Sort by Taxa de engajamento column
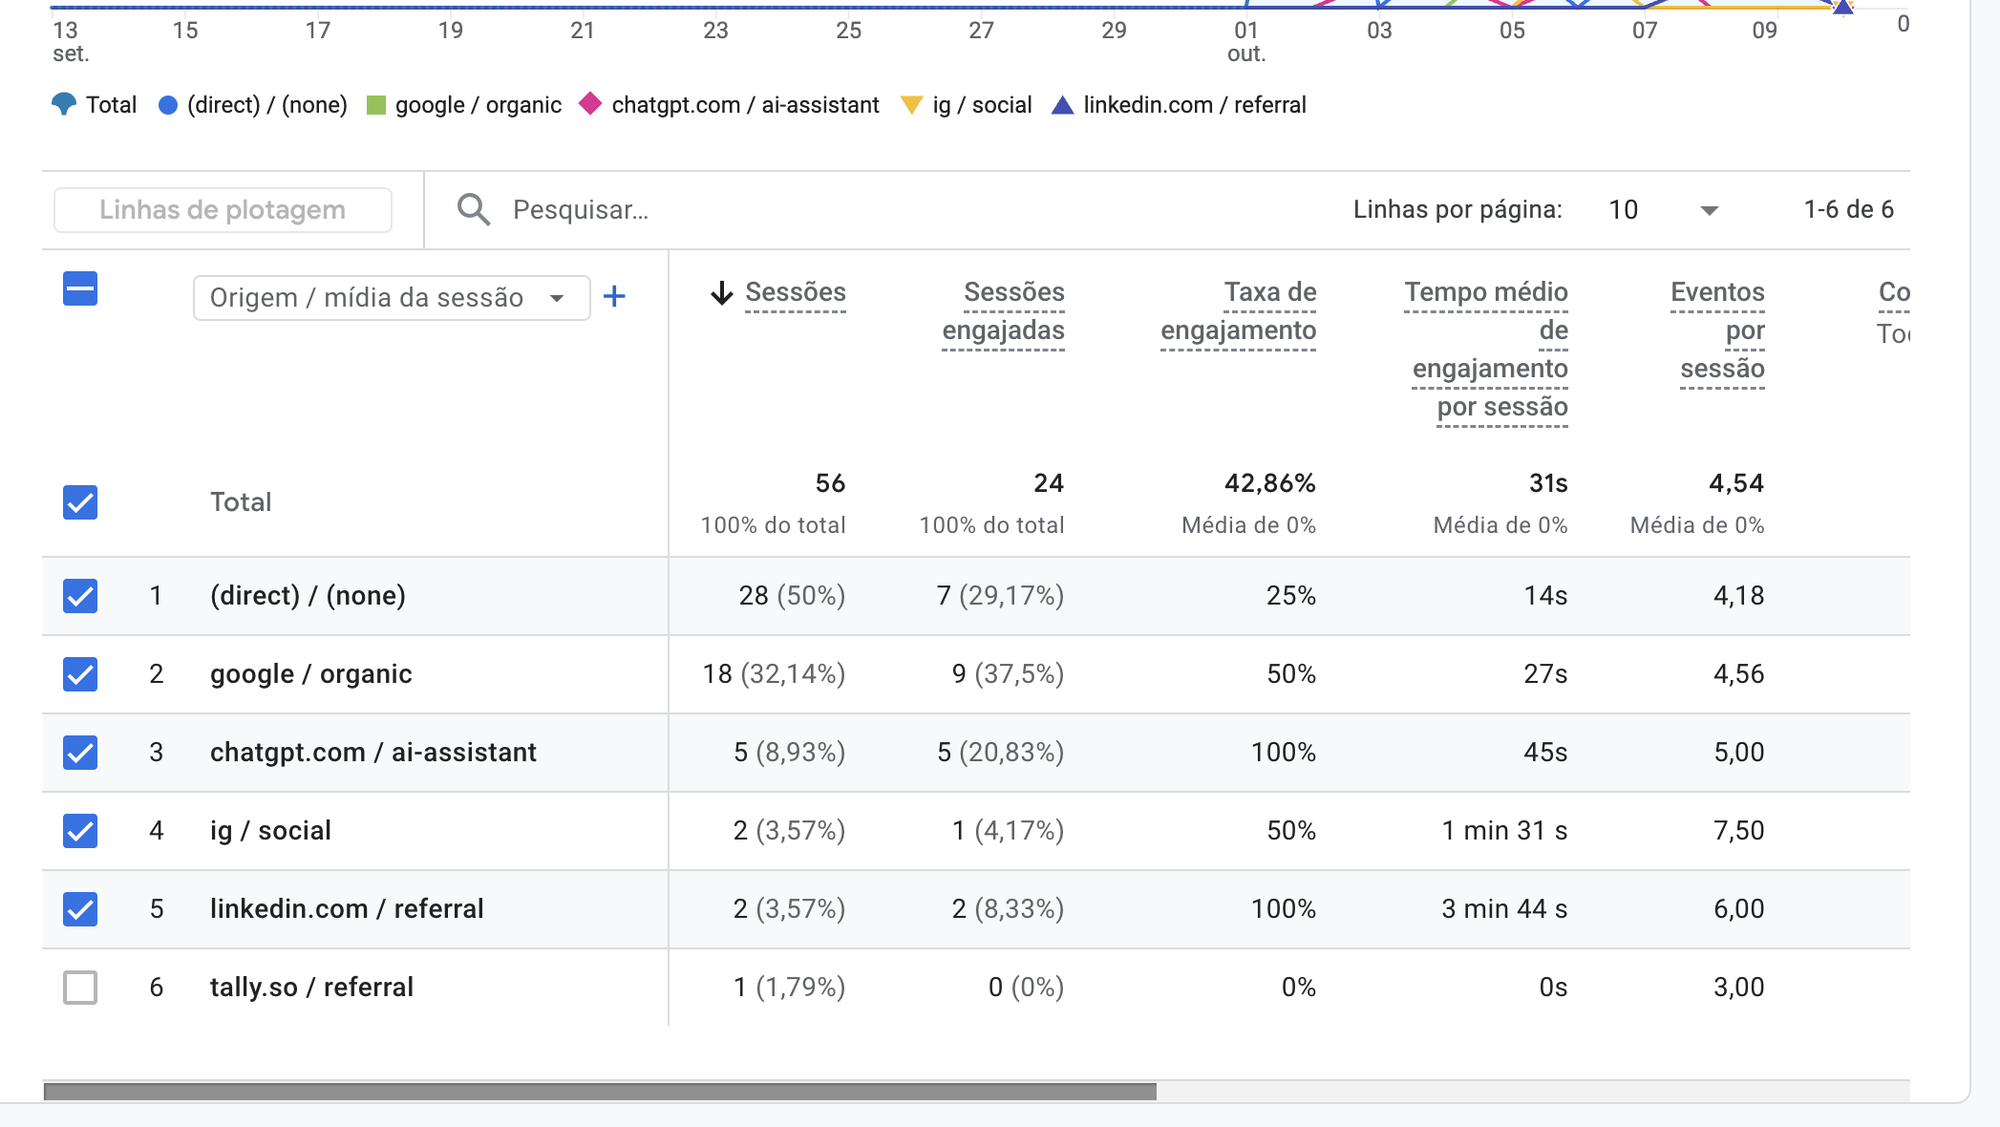The width and height of the screenshot is (2000, 1127). click(1238, 312)
